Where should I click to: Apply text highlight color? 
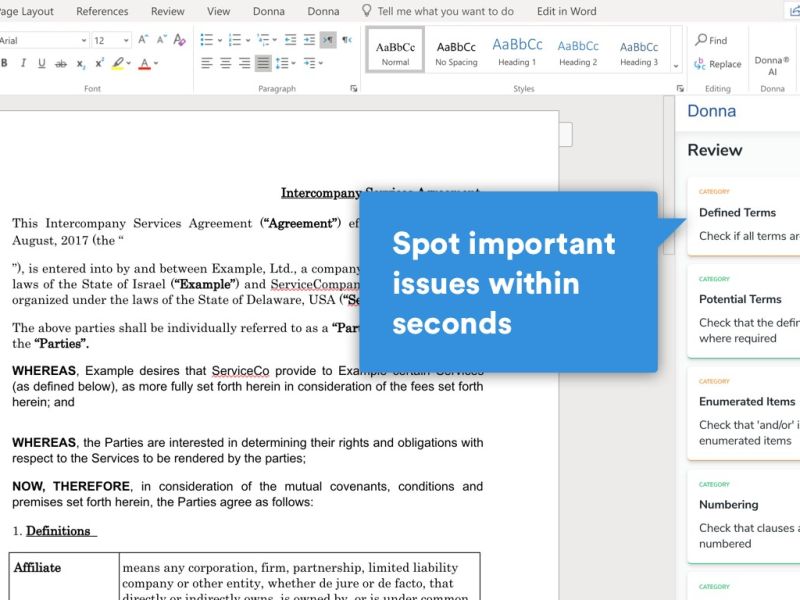tap(118, 63)
